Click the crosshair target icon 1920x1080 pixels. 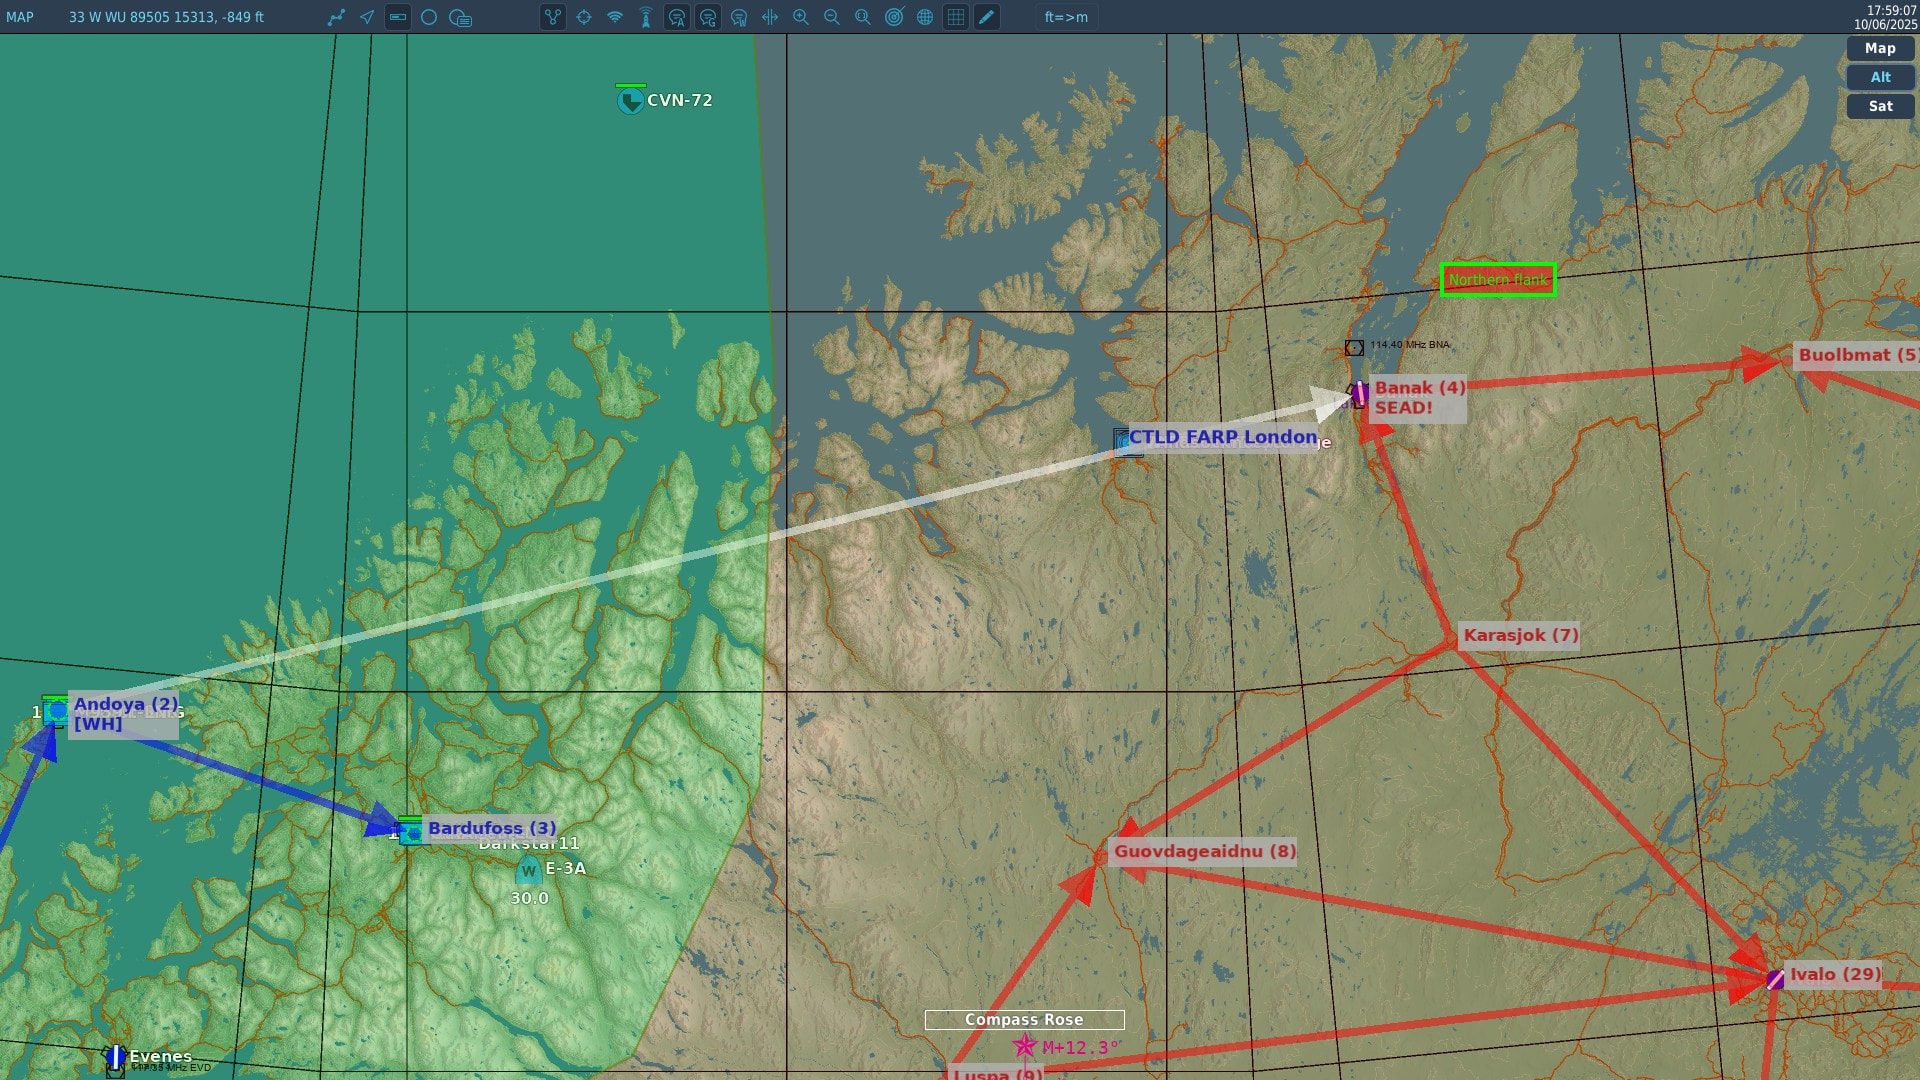coord(584,17)
